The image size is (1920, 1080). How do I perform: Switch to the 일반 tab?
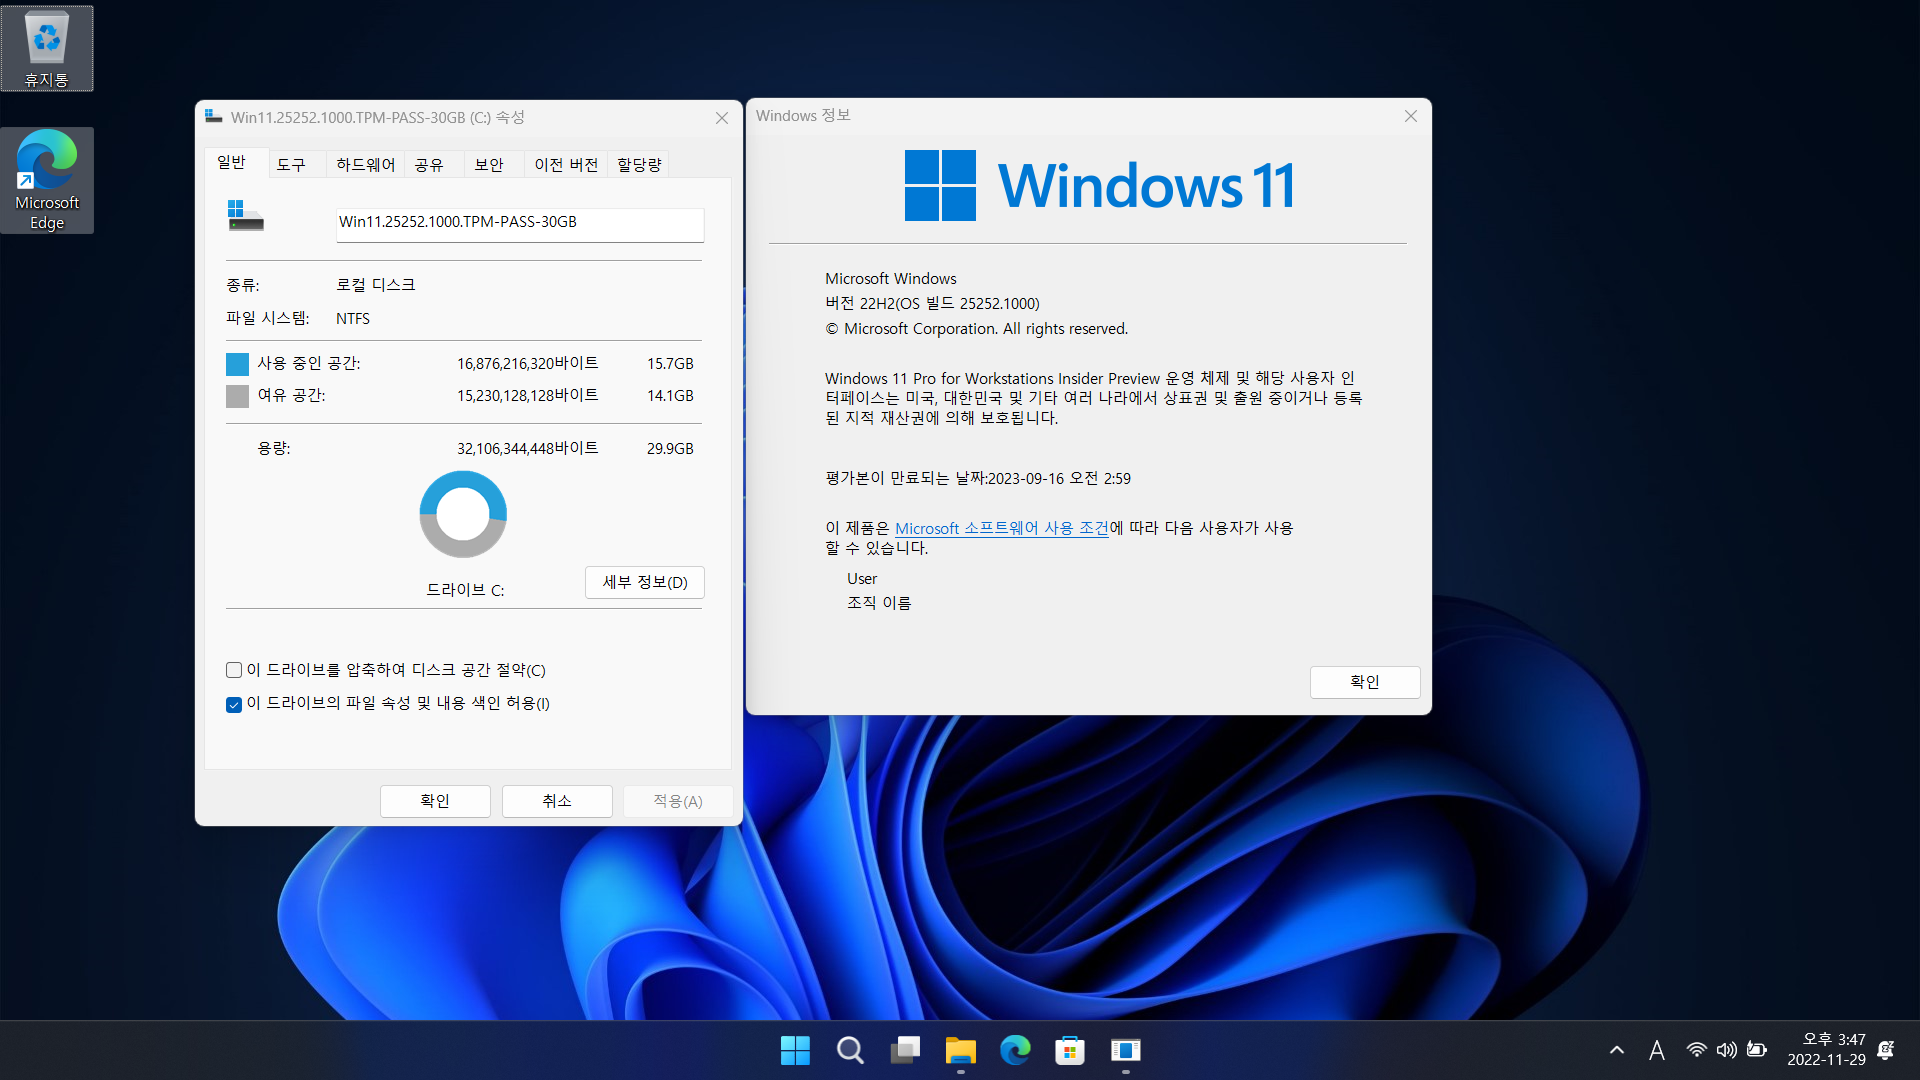click(x=232, y=163)
